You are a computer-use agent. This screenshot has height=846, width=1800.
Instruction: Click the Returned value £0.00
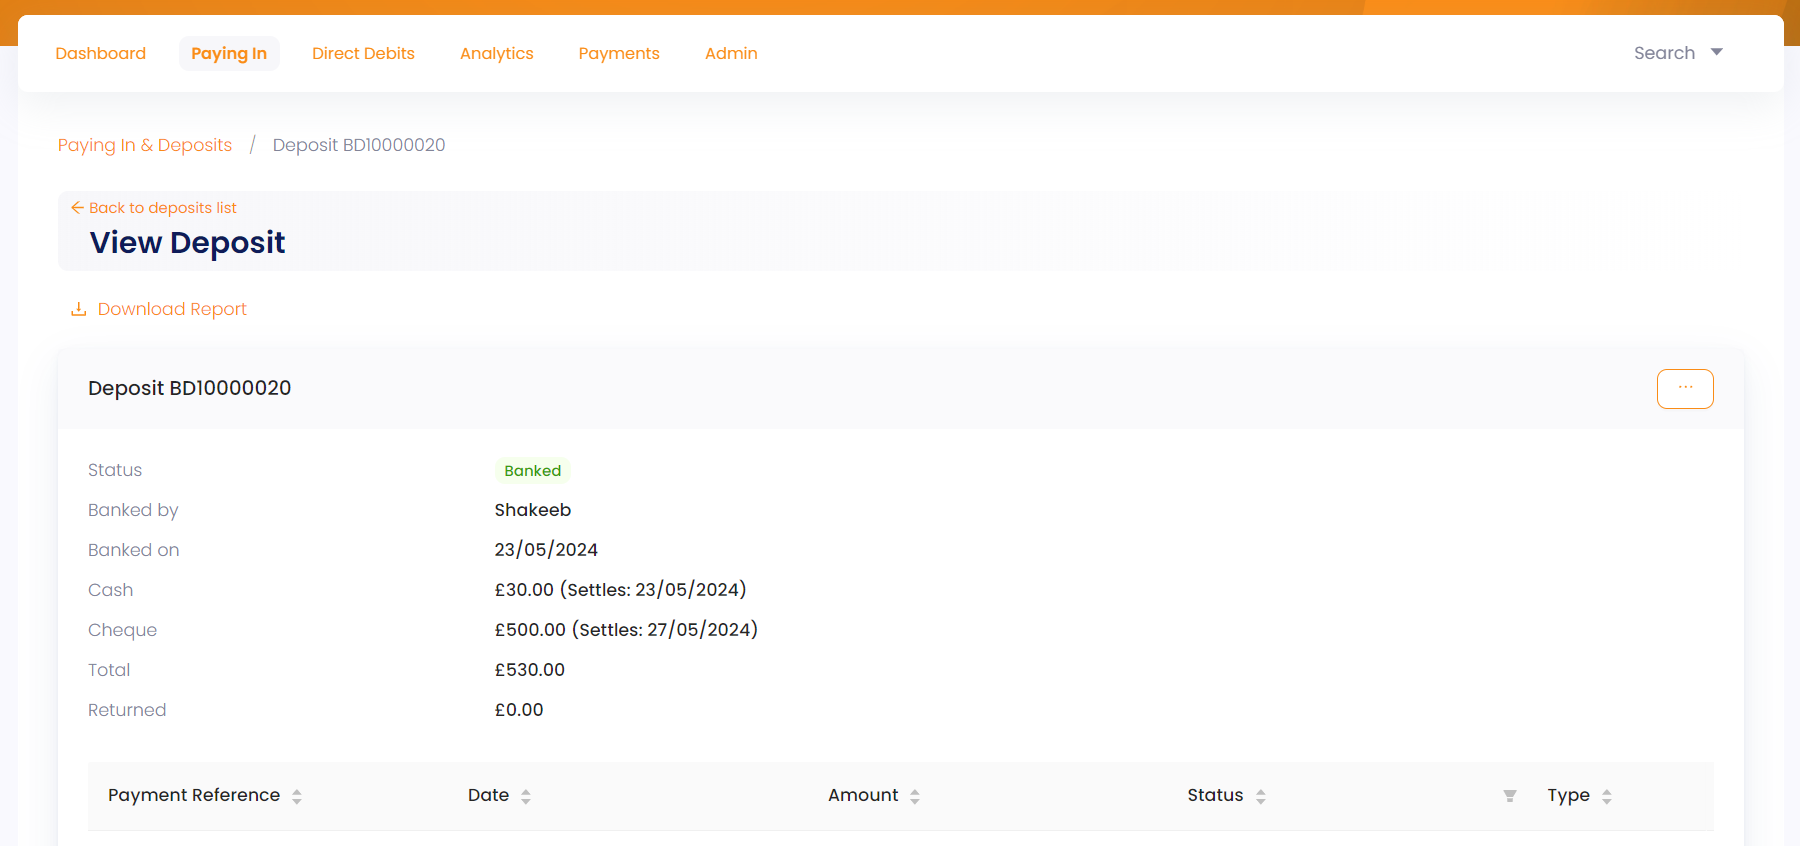(519, 710)
